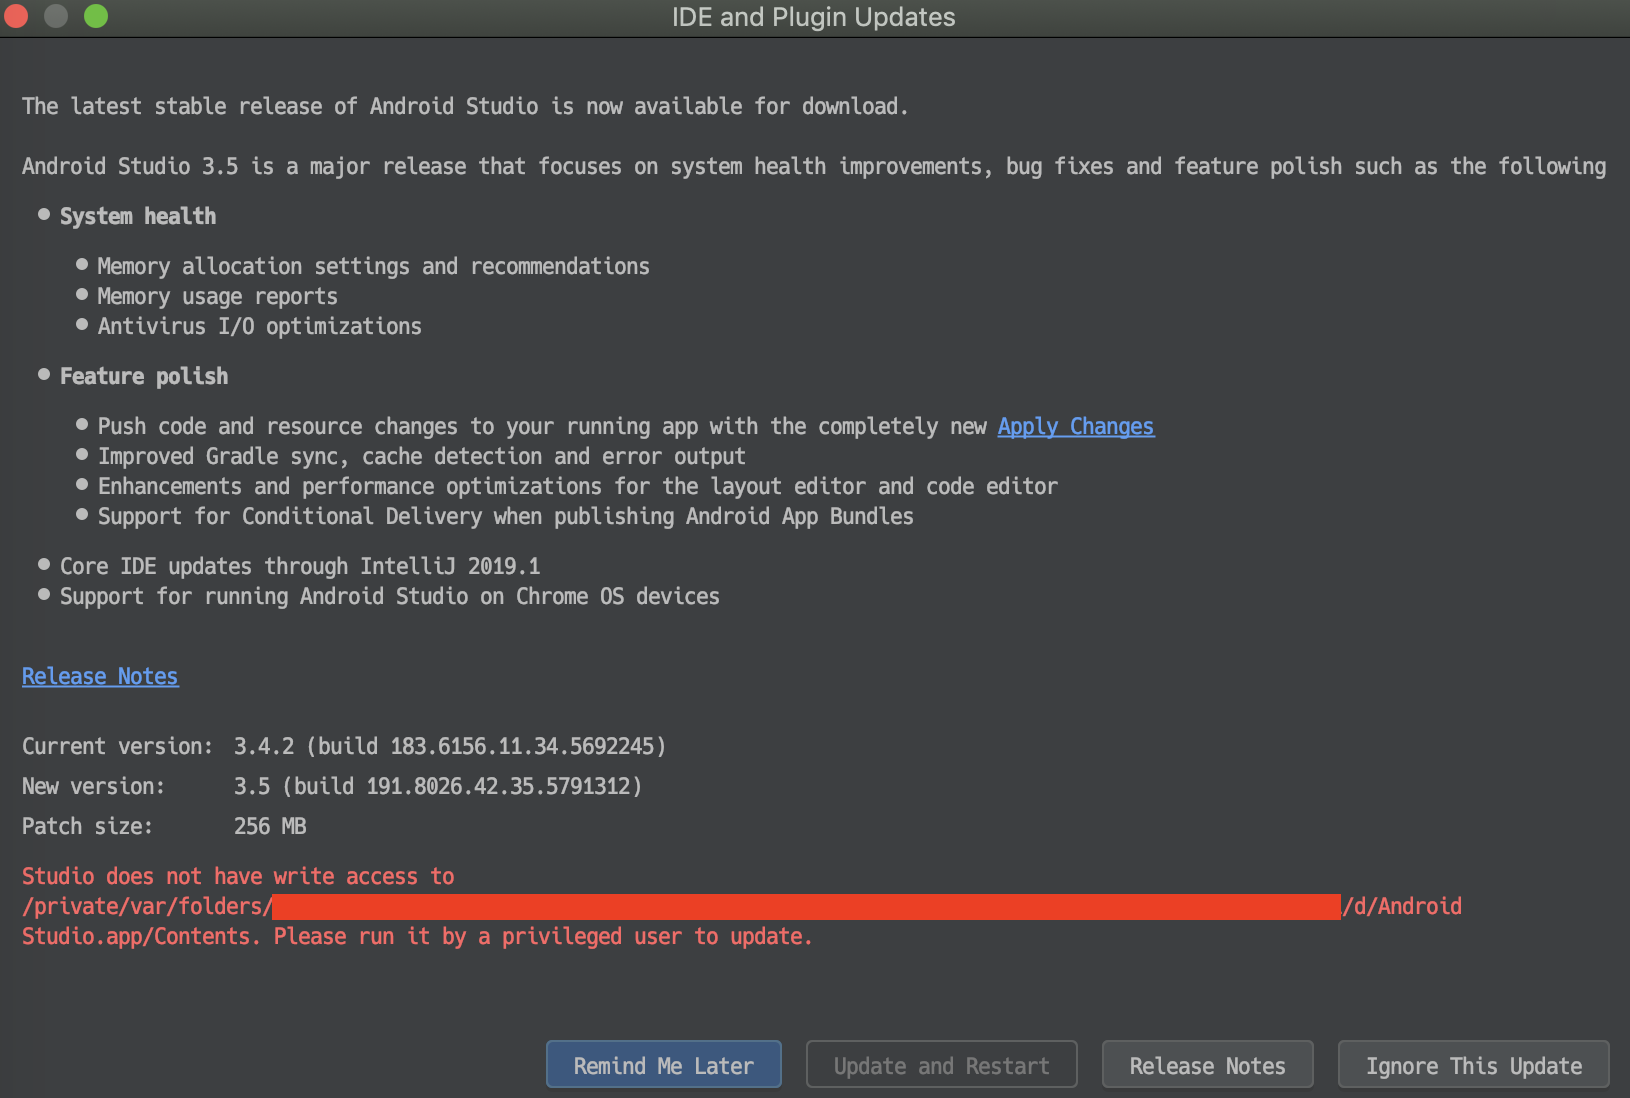The width and height of the screenshot is (1630, 1098).
Task: Click the Release Notes button at the bottom
Action: 1207,1064
